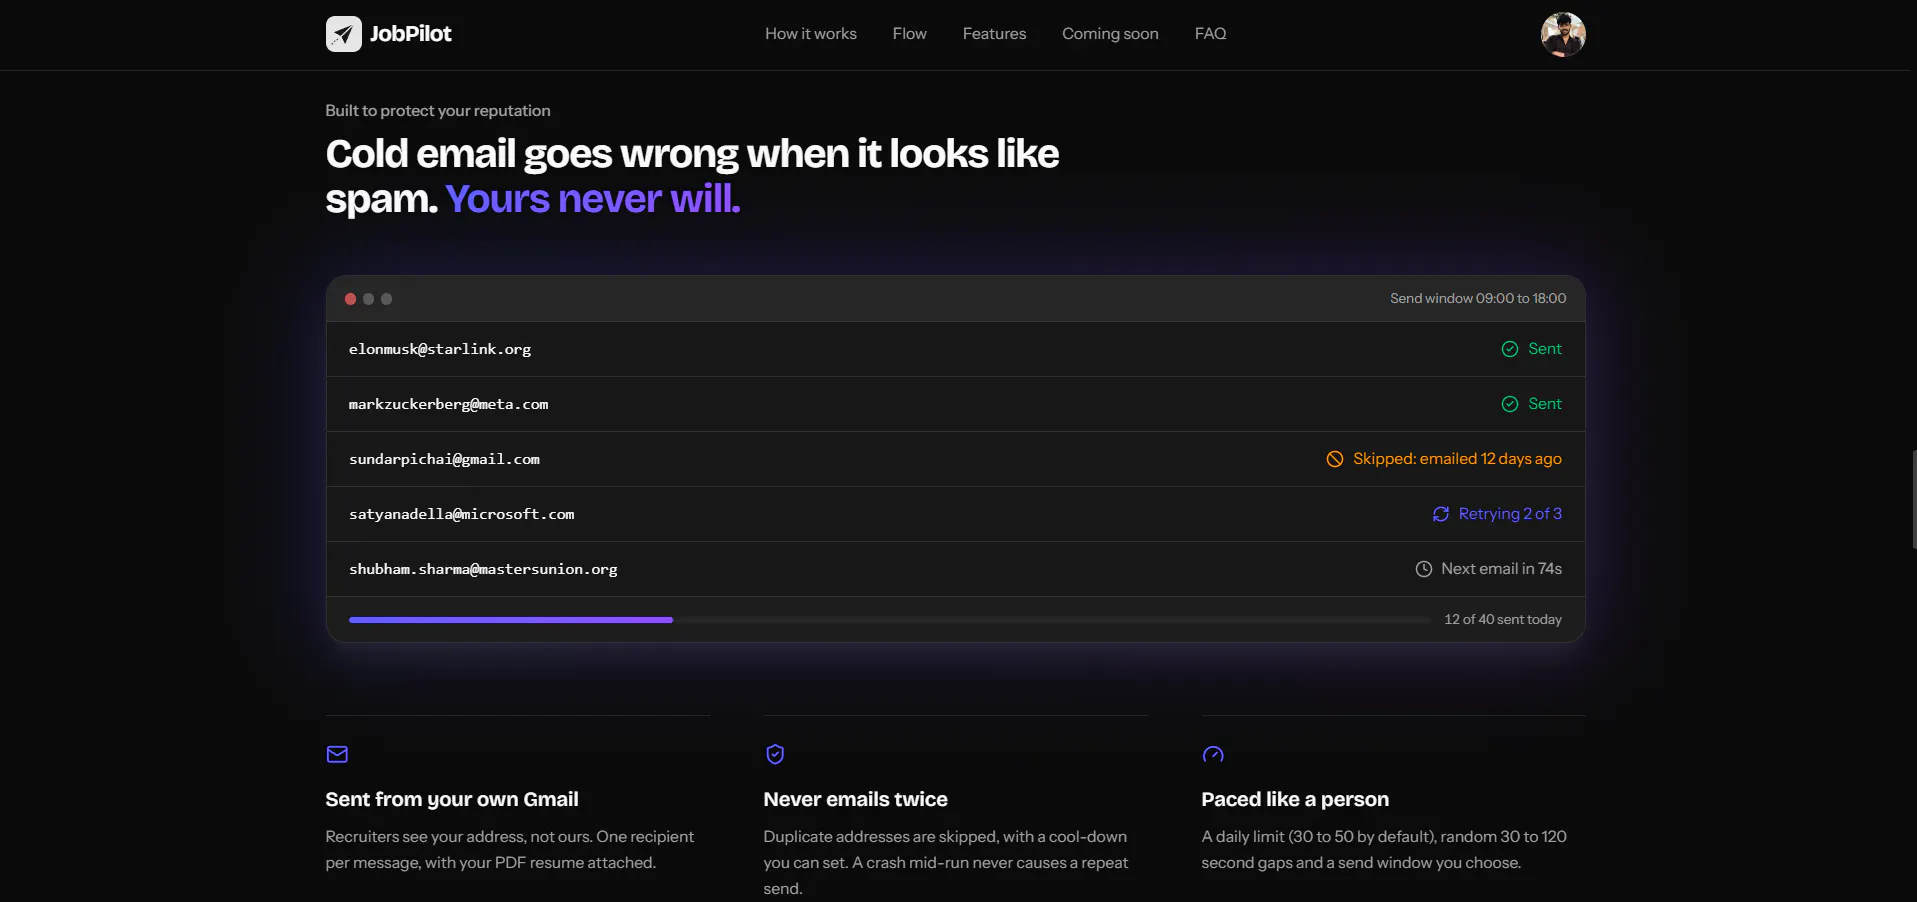The width and height of the screenshot is (1917, 902).
Task: Click the shield icon above Never emails twice
Action: 775,754
